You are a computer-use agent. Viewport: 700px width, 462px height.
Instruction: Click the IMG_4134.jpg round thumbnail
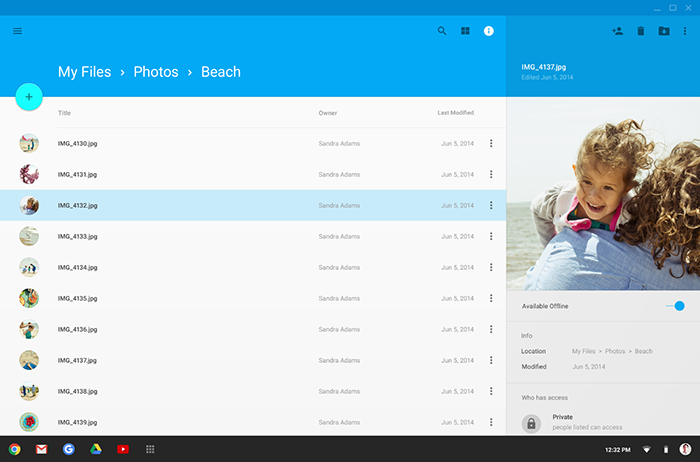(x=29, y=267)
